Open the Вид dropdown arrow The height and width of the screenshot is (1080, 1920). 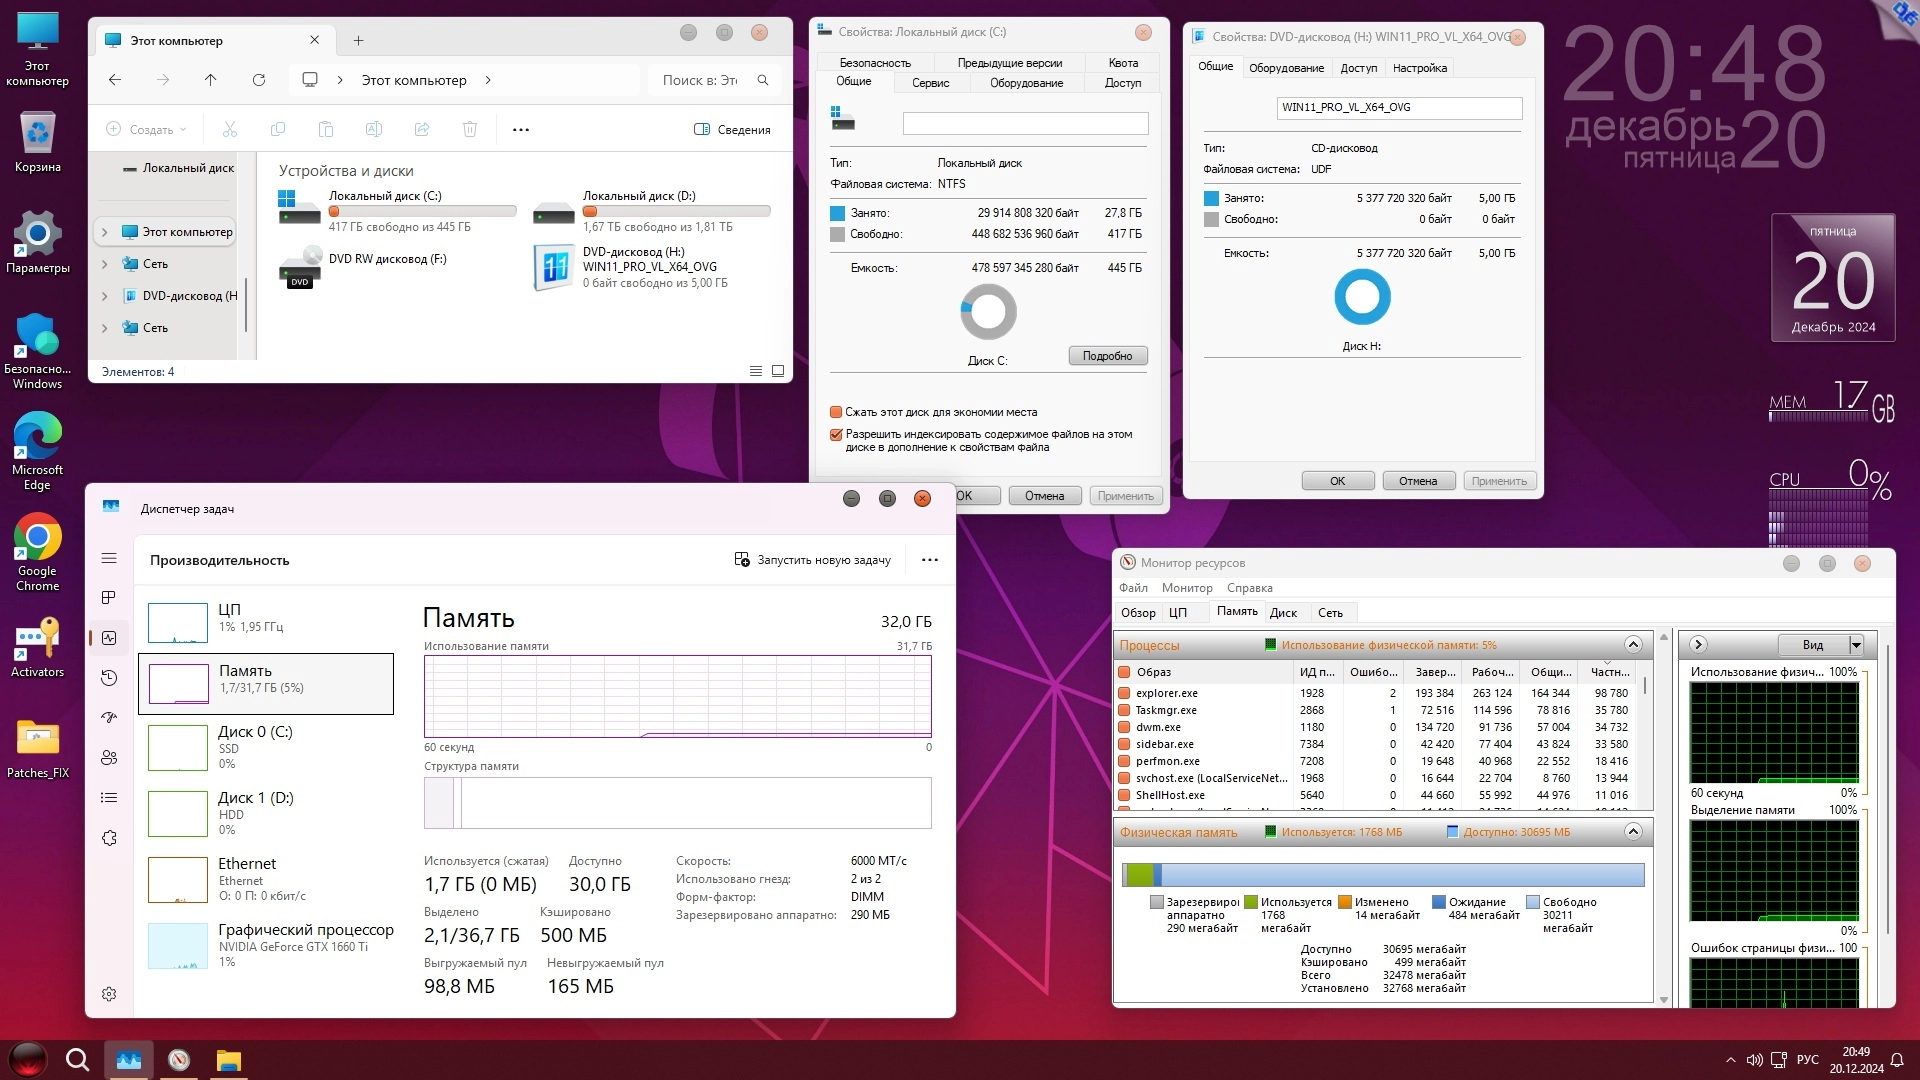[1856, 645]
